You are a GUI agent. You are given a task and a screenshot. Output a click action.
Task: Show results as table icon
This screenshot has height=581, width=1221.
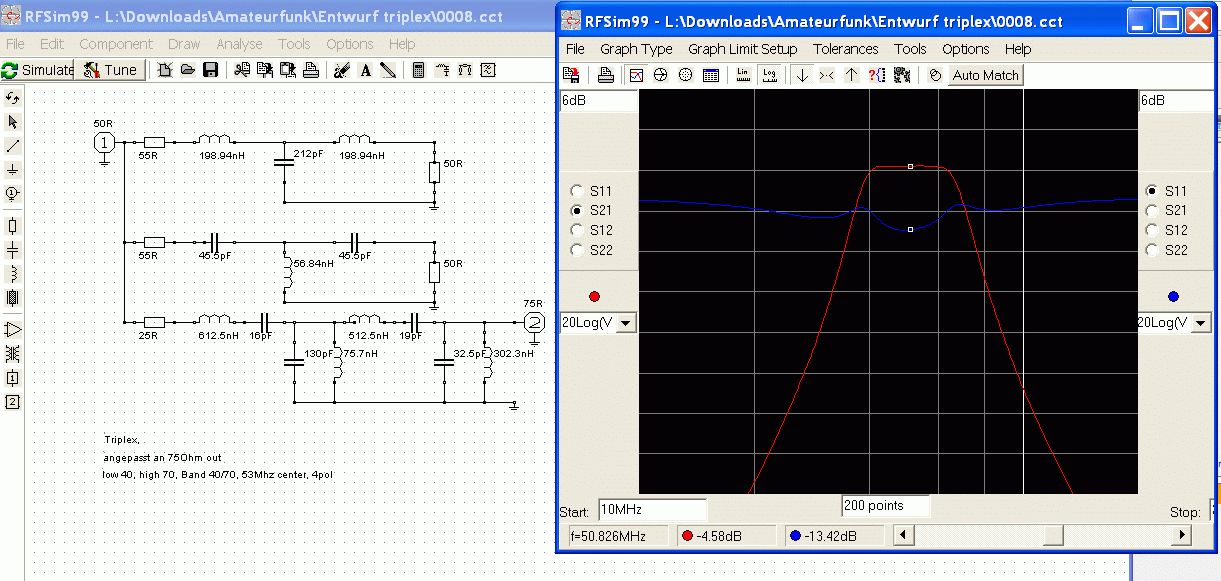tap(711, 75)
